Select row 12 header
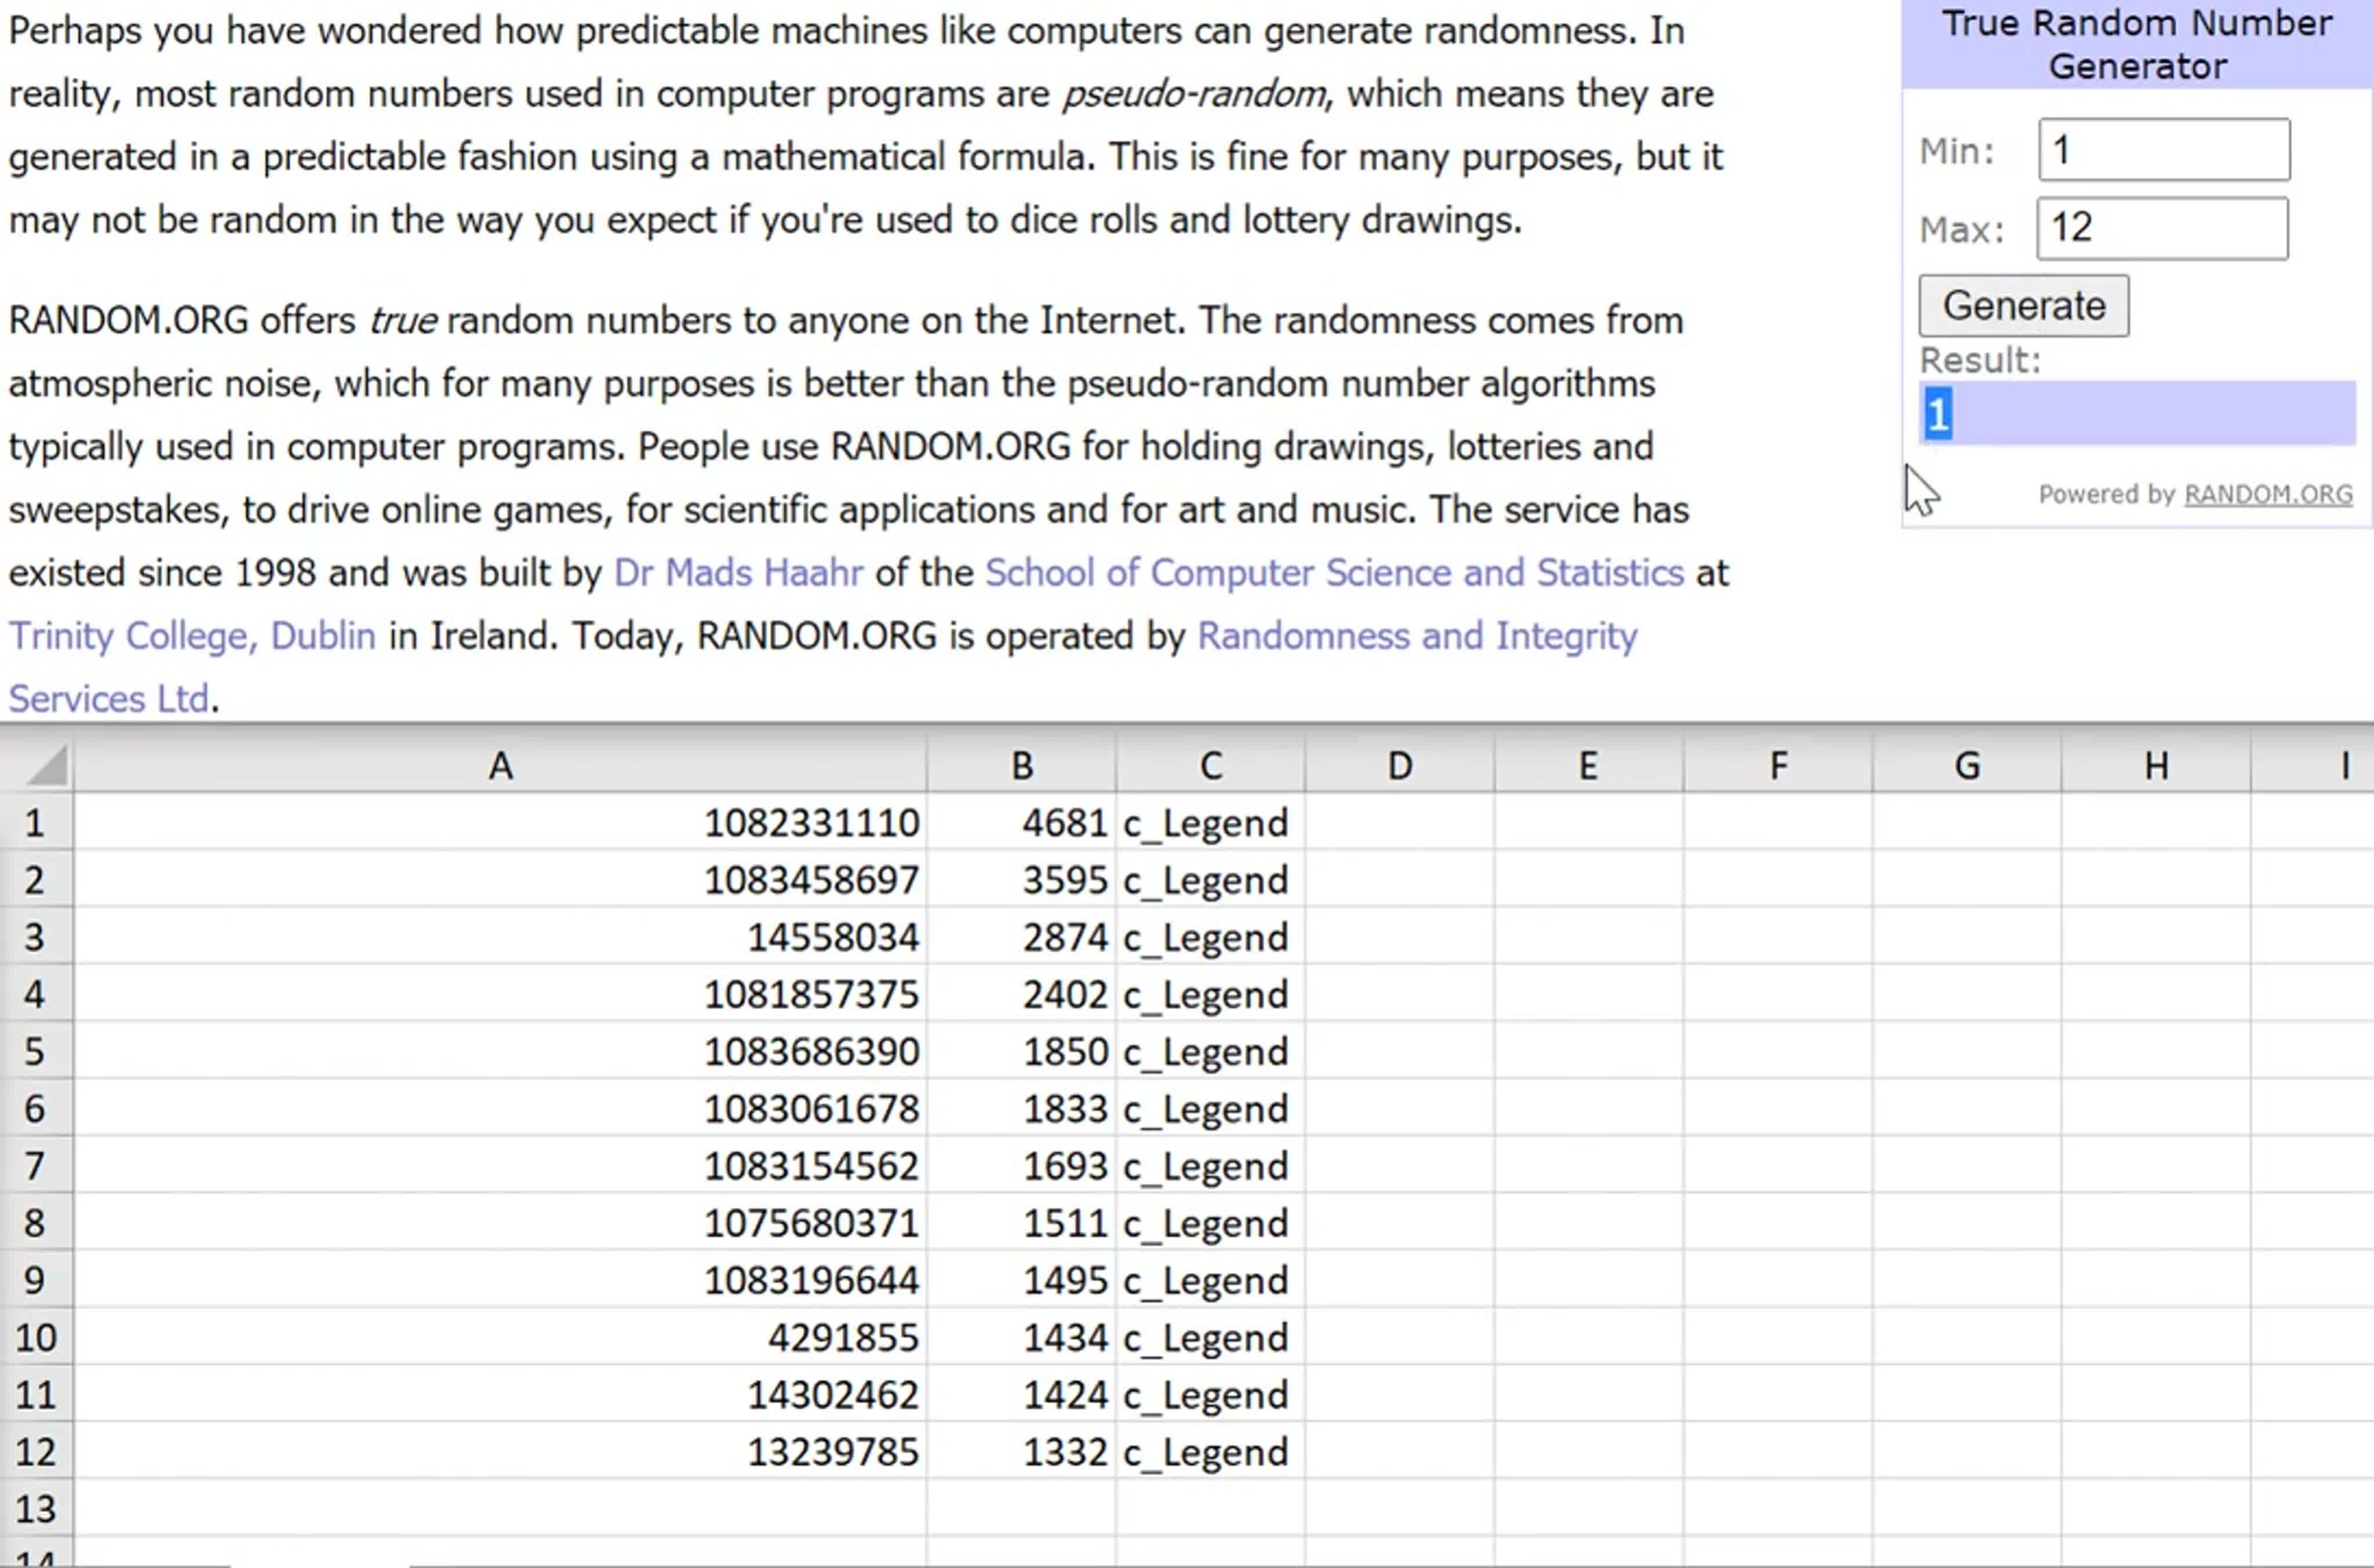The width and height of the screenshot is (2374, 1568). (36, 1450)
